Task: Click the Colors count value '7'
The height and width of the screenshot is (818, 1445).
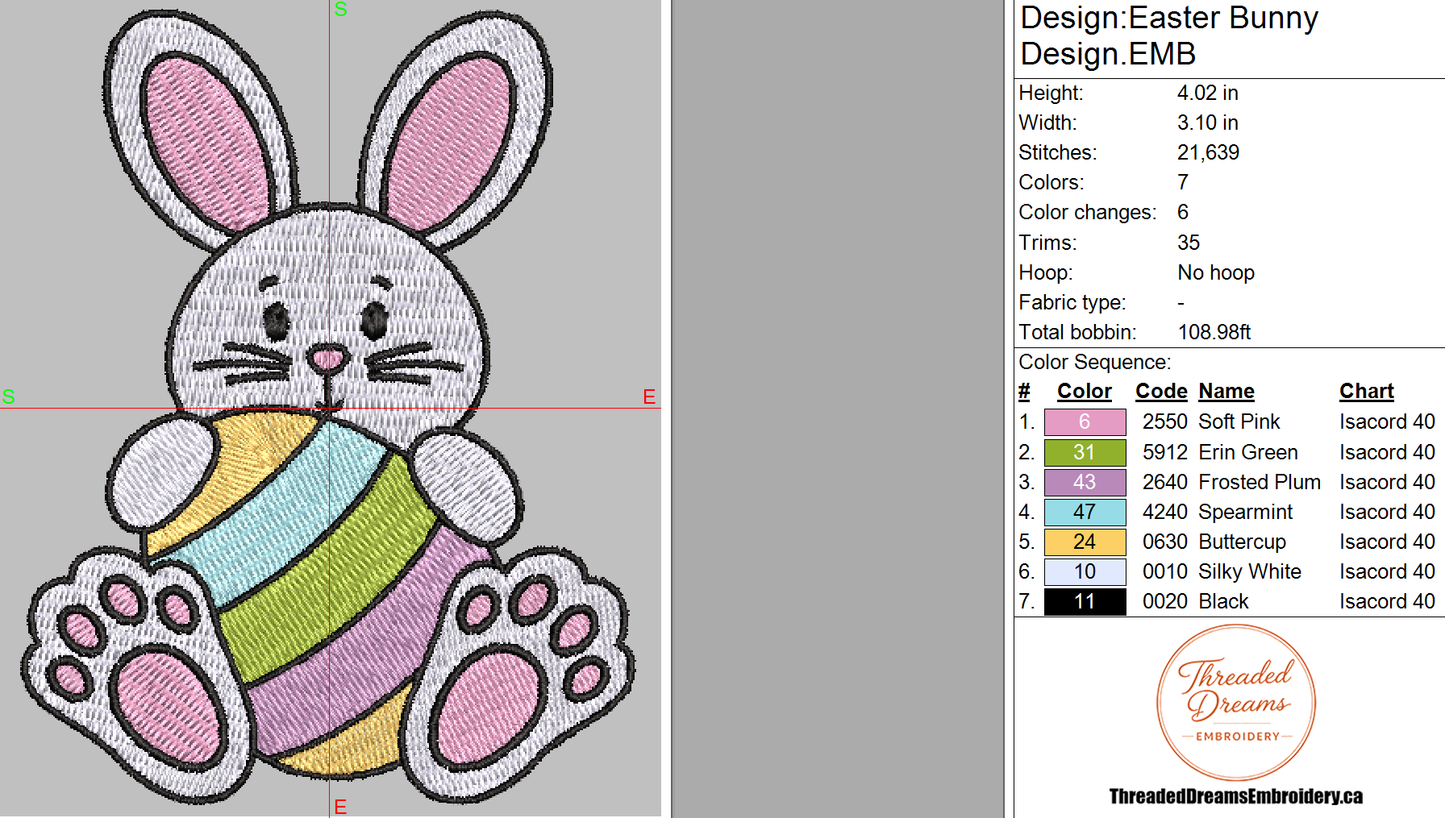Action: [x=1183, y=183]
